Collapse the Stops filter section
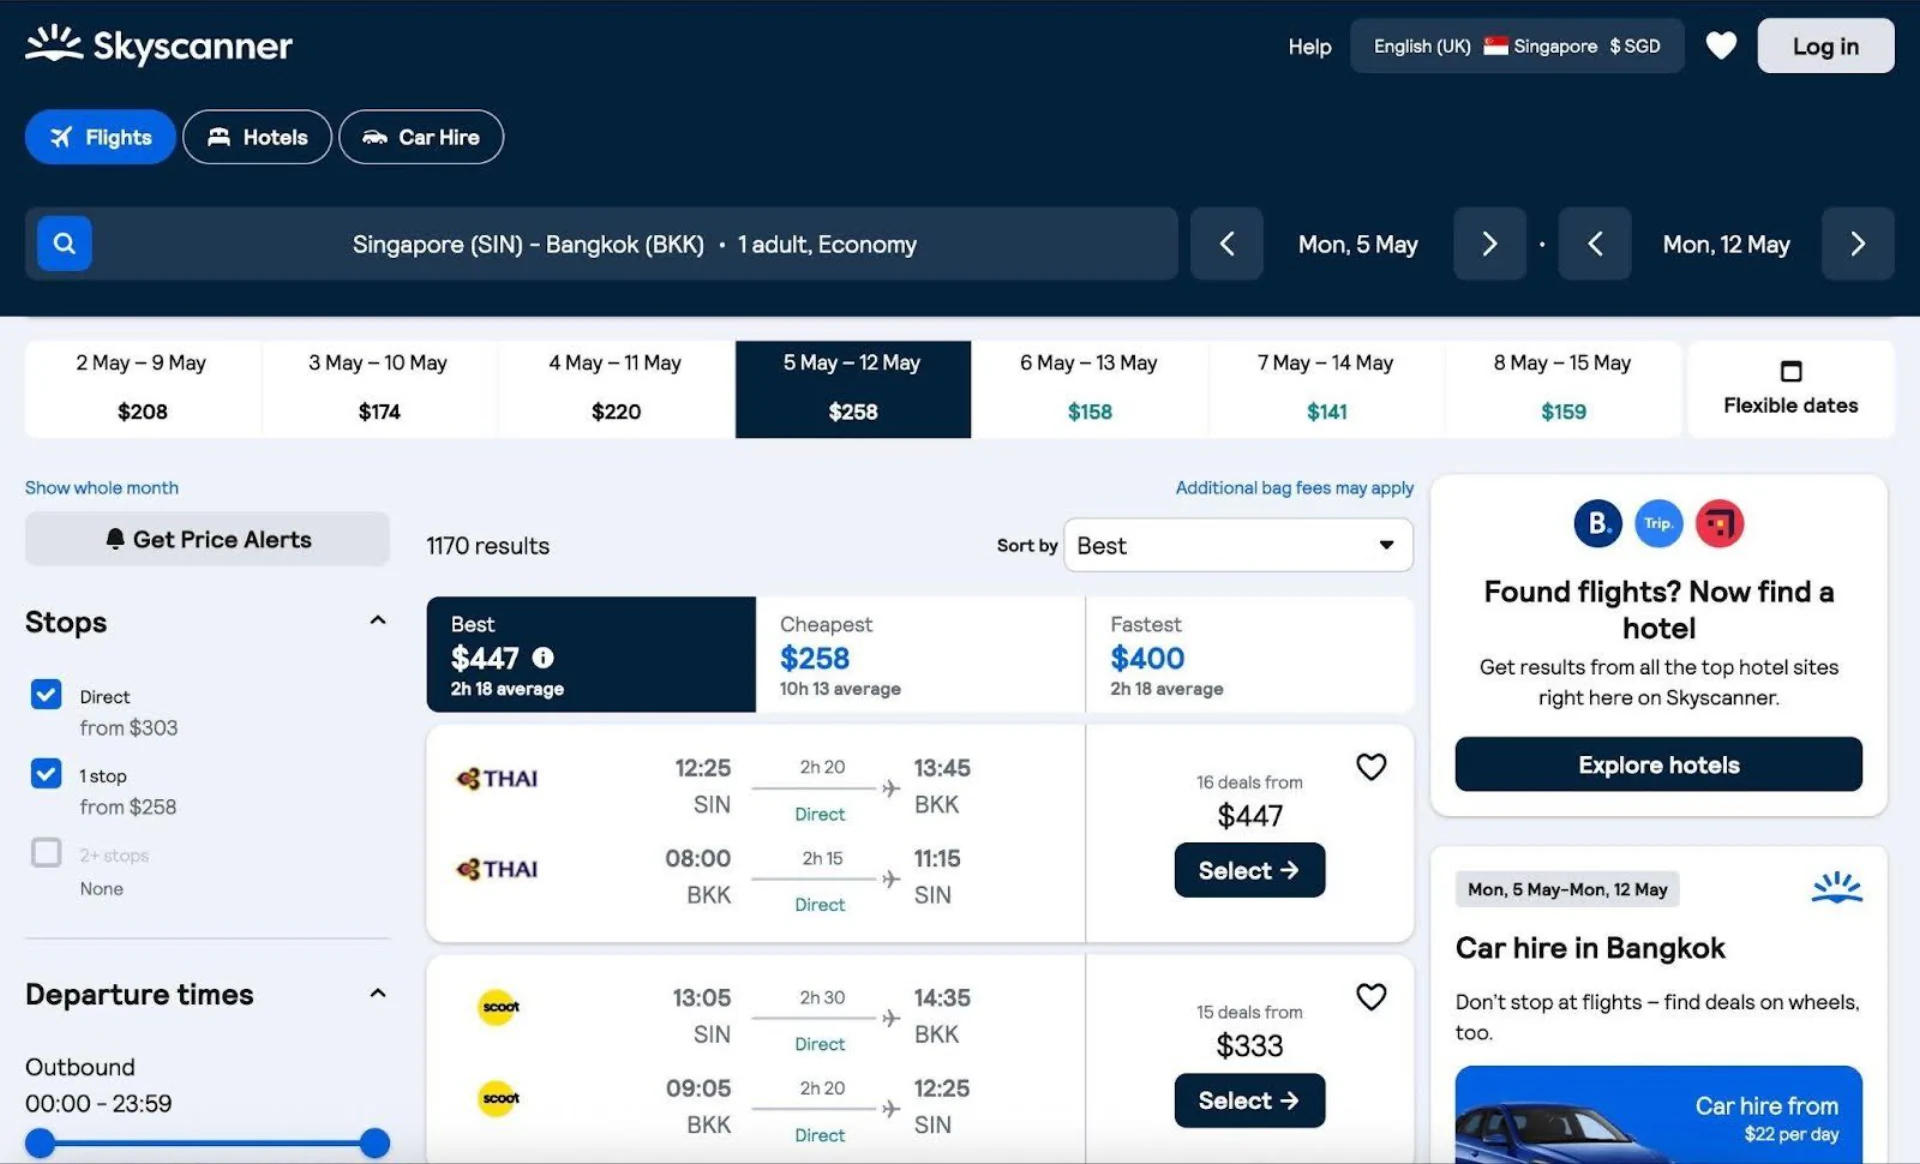The width and height of the screenshot is (1920, 1164). click(x=377, y=621)
